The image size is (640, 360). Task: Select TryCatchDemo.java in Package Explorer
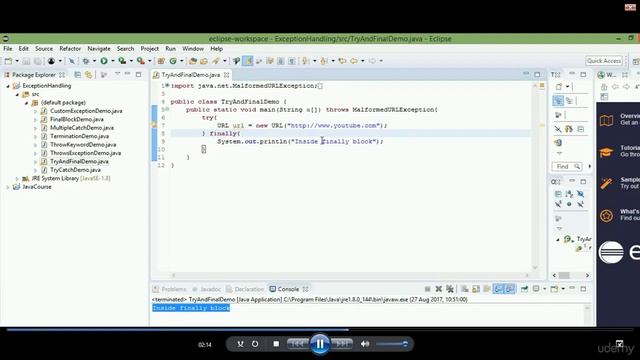pos(75,170)
